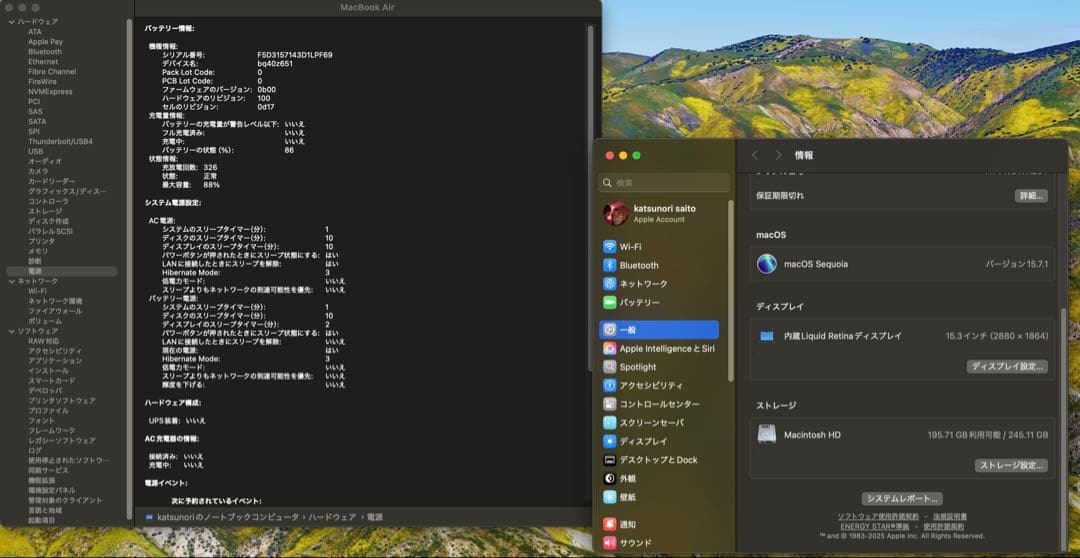Click the ディスプレイ設定... button
Screen dimensions: 1080x558
[1008, 367]
